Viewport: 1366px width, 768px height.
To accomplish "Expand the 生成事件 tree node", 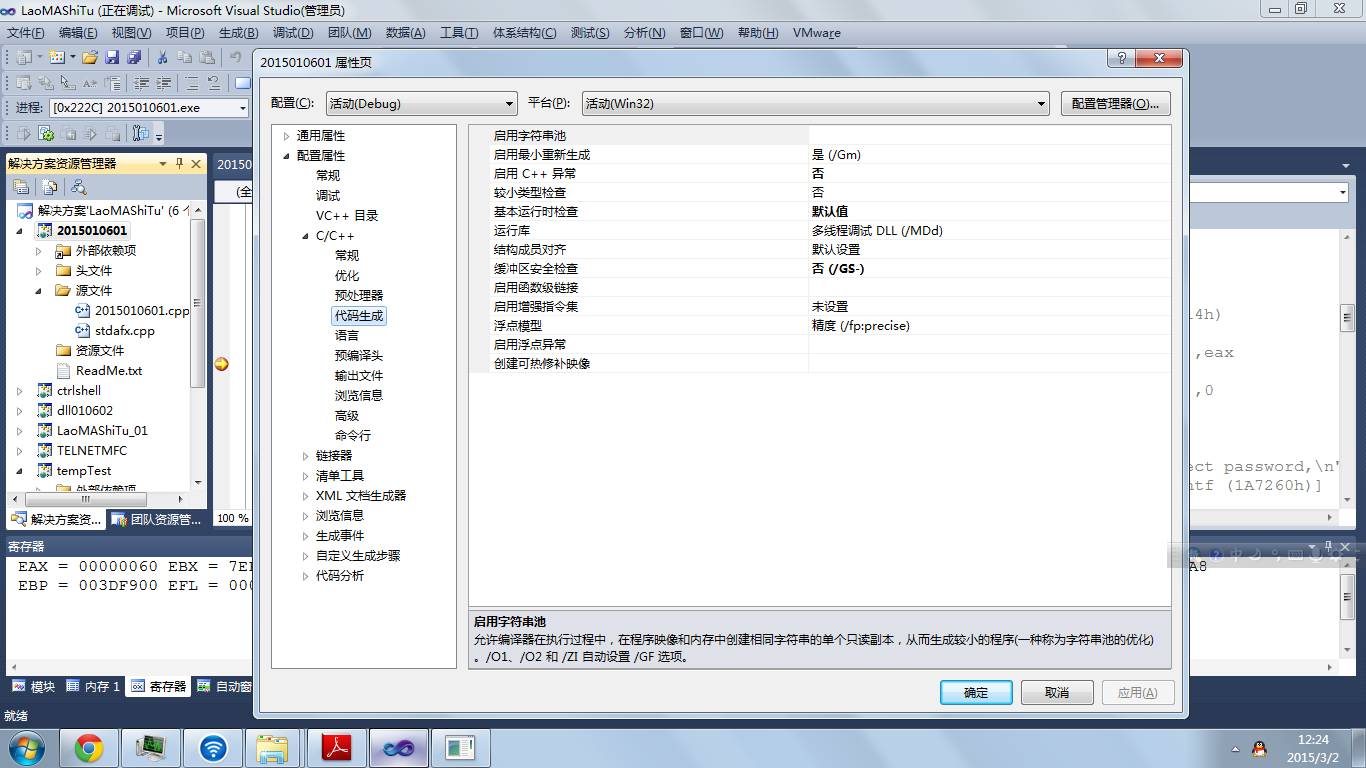I will click(306, 536).
